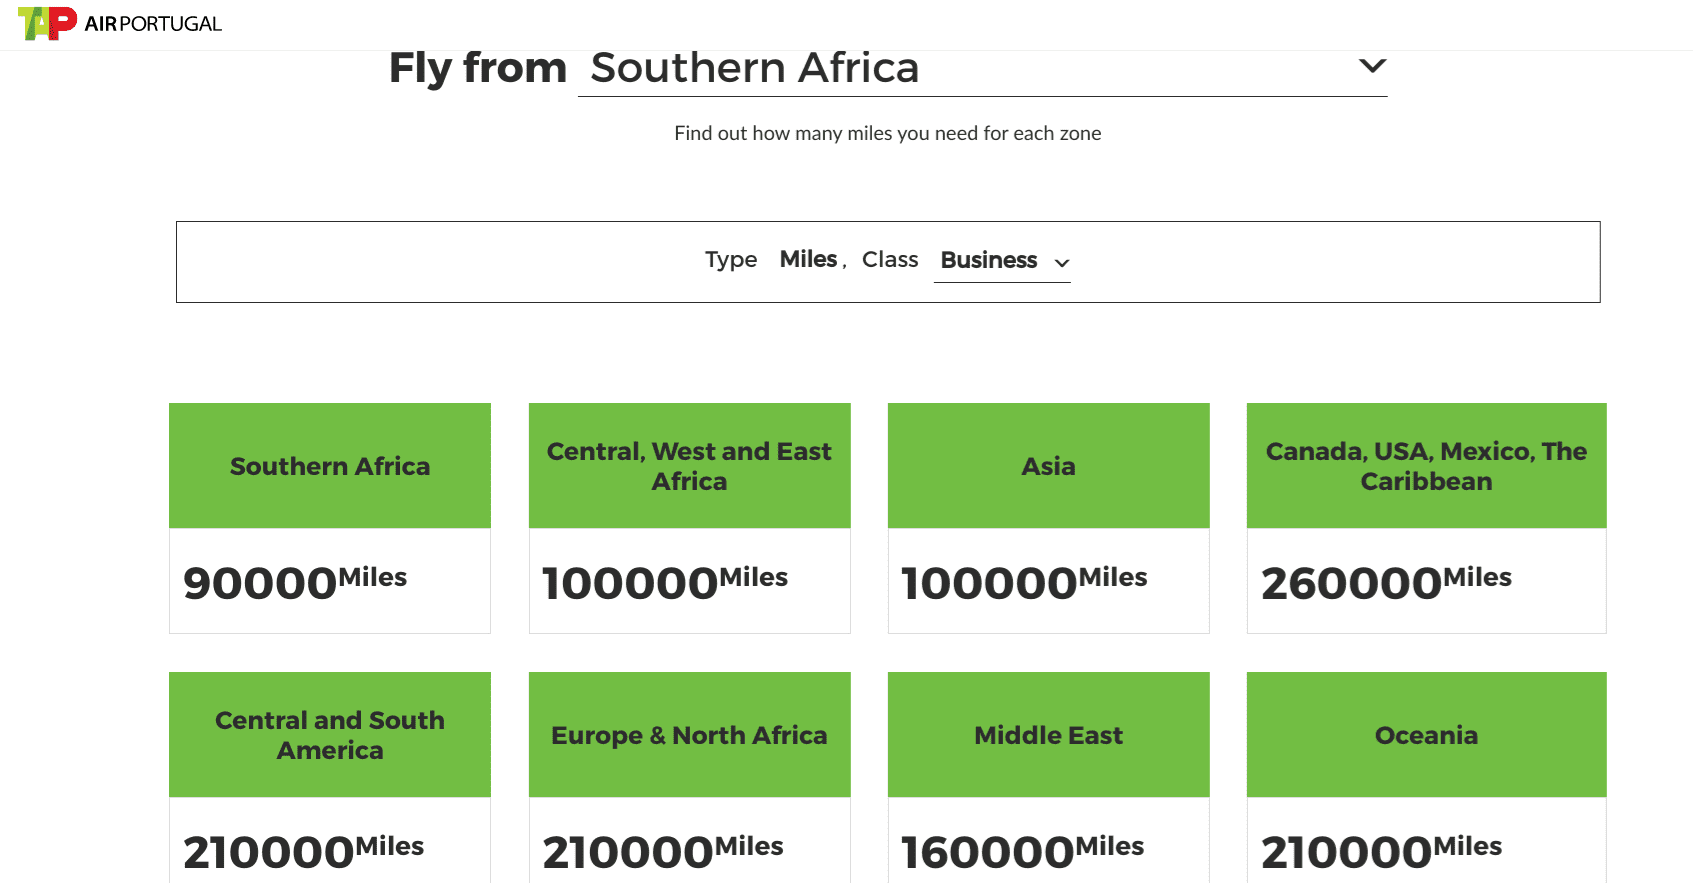Click the 100000 Miles value under Asia
Viewport: 1693px width, 883px height.
1024,582
